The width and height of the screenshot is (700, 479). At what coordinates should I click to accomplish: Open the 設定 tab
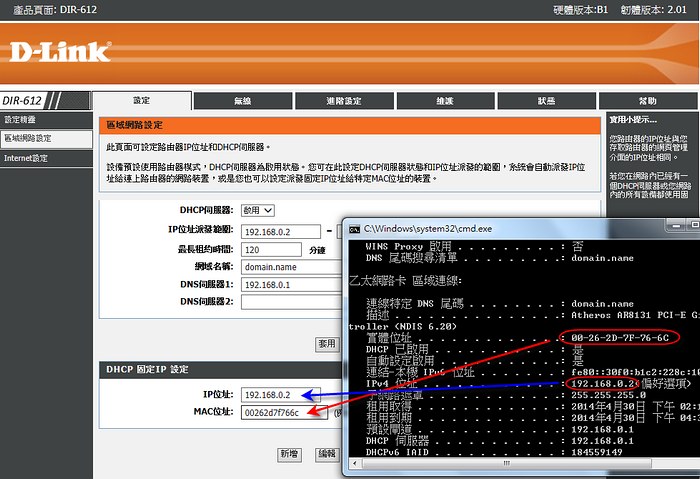coord(141,101)
